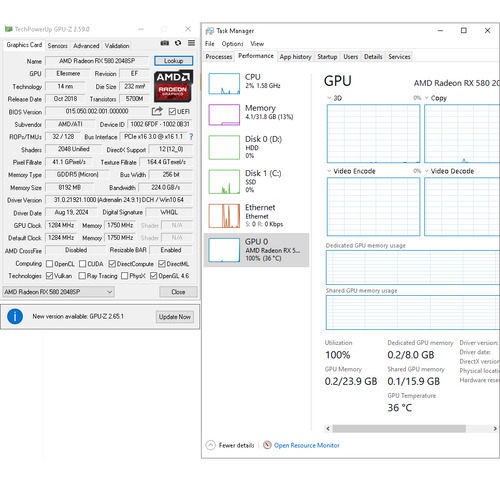This screenshot has height=480, width=500.
Task: Open the 3D engine graph dropdown
Action: pos(329,98)
